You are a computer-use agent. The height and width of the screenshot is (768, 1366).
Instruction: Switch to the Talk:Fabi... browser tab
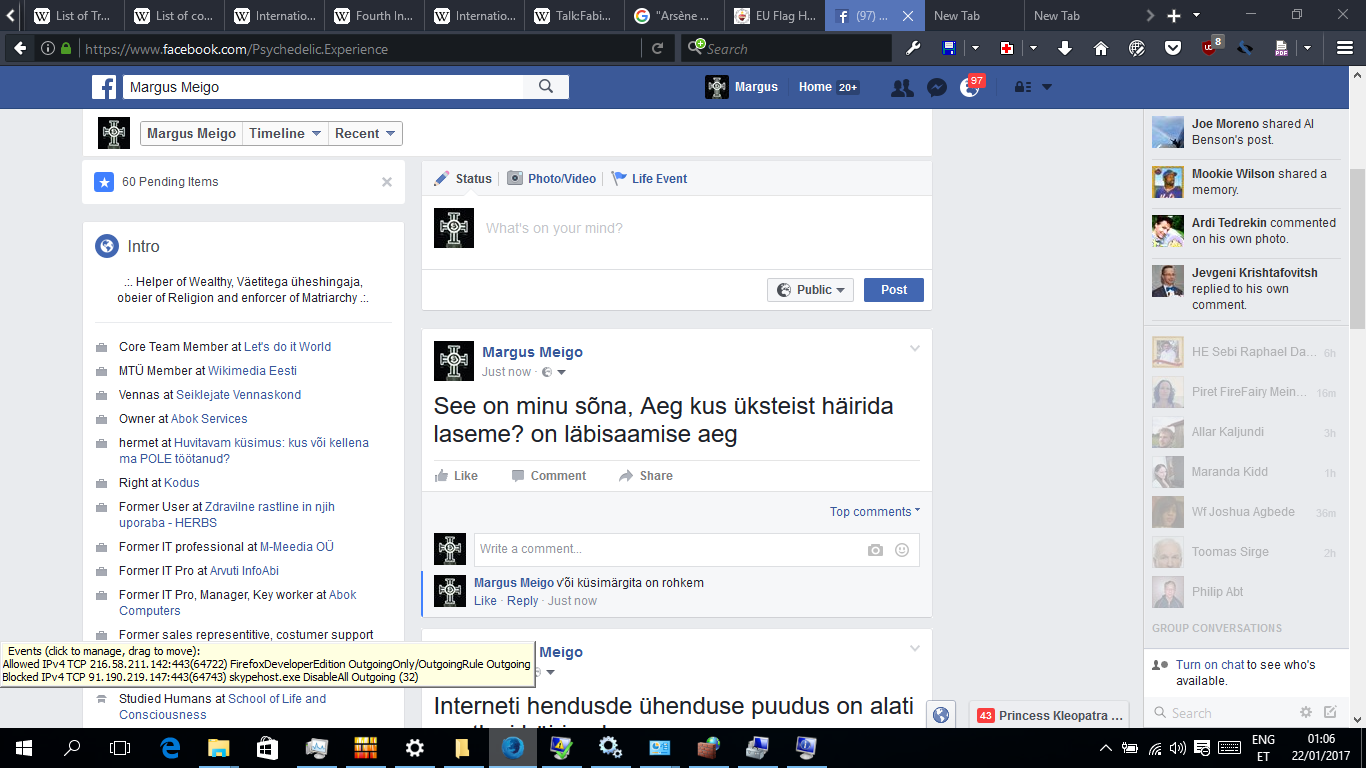(x=576, y=16)
